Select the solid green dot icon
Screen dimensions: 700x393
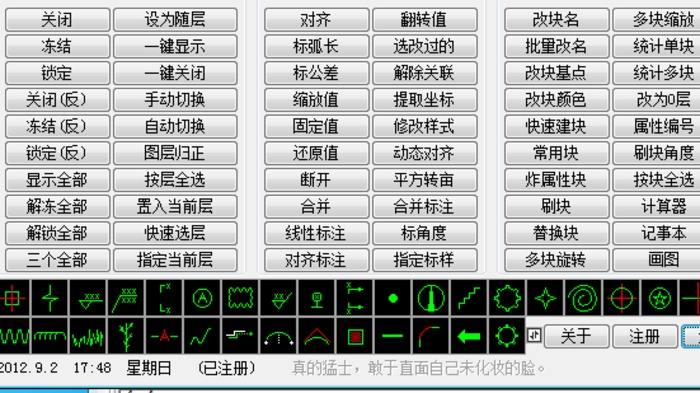click(393, 298)
